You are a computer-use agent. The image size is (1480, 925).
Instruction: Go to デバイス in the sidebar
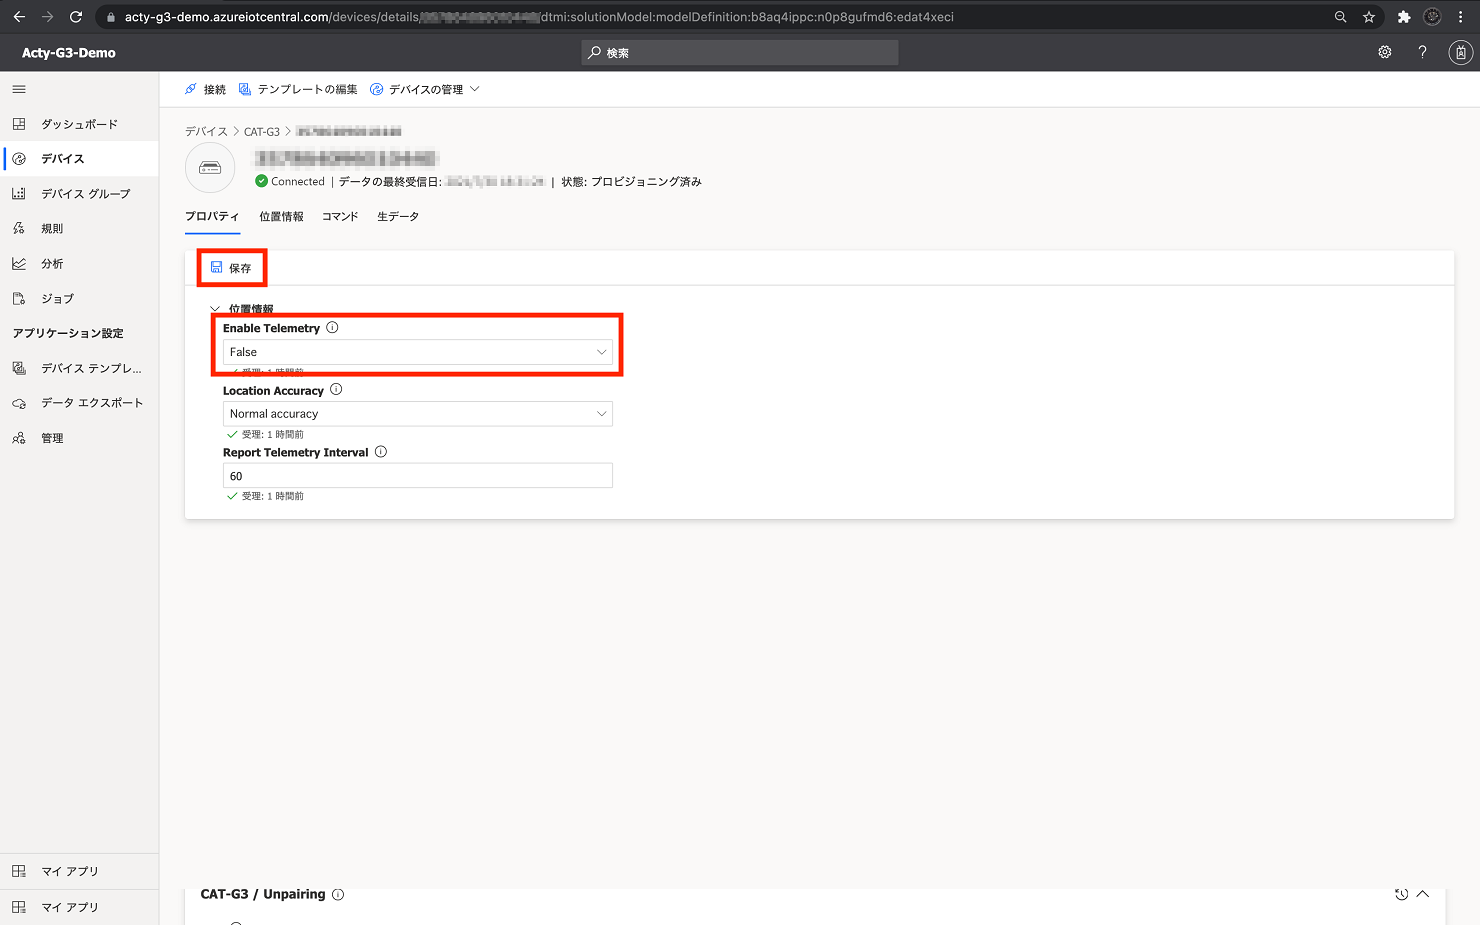coord(79,159)
